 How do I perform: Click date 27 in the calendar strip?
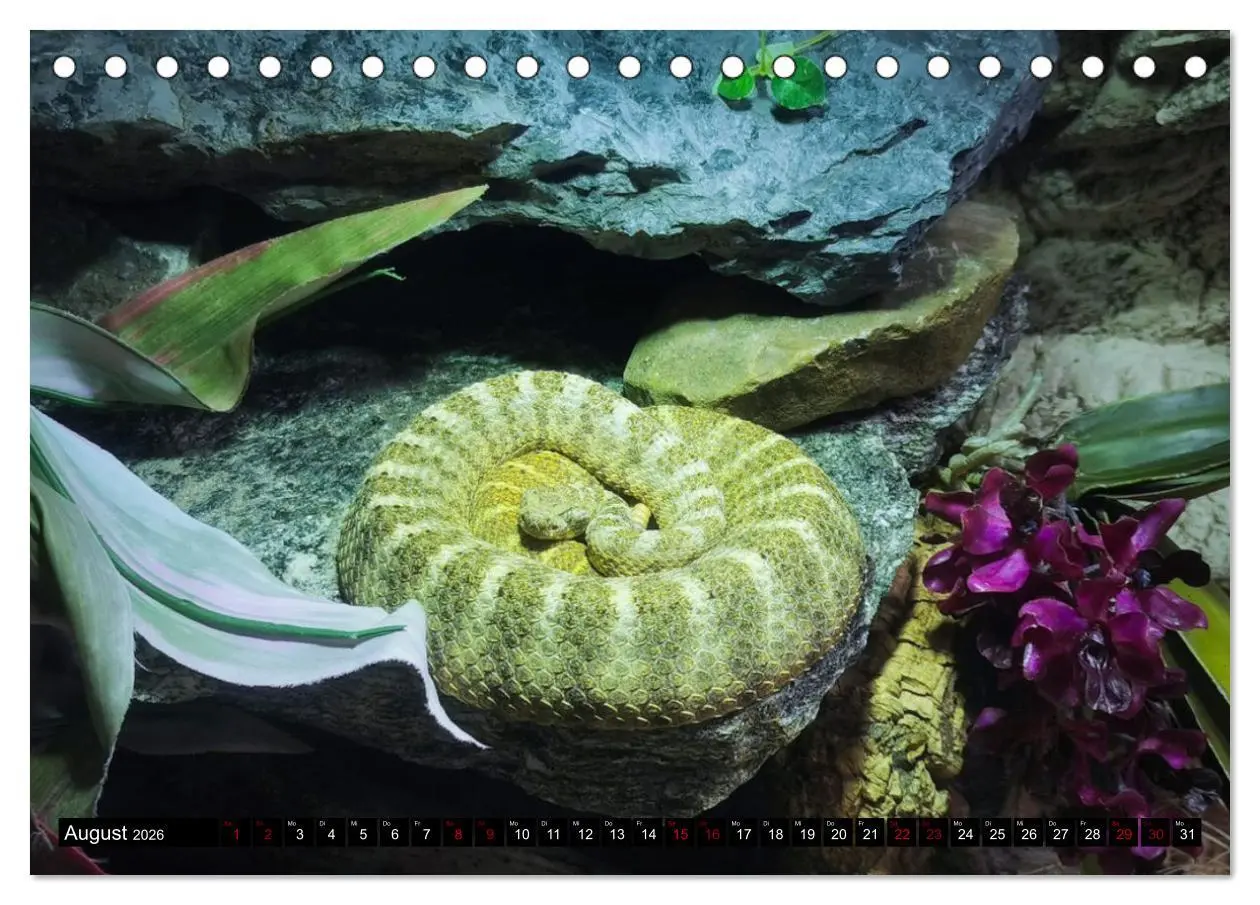(1060, 833)
